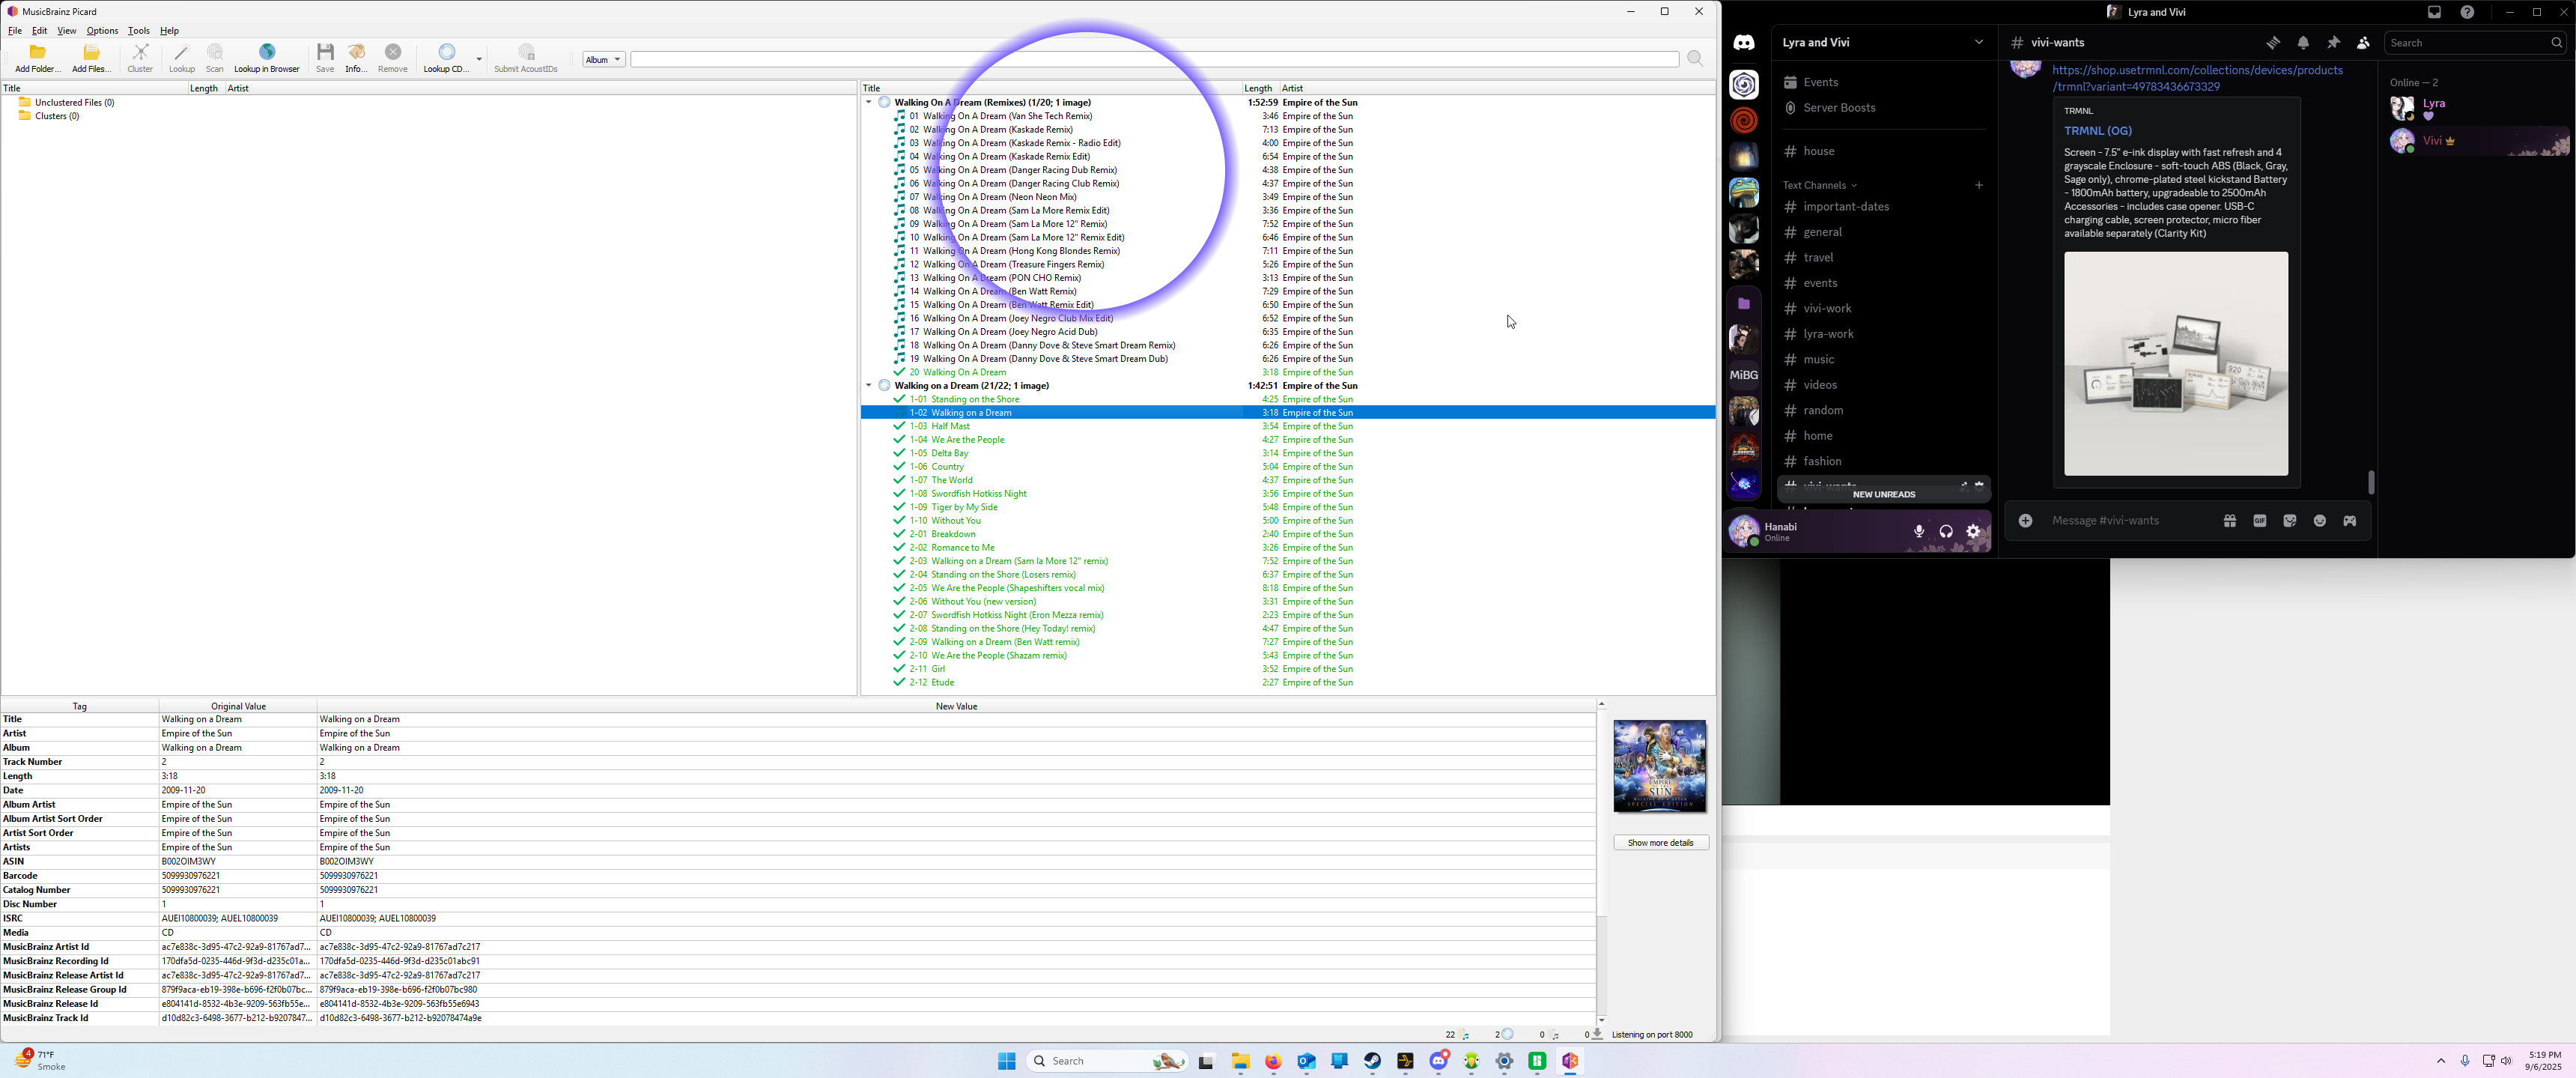Open Discord pinned messages icon
Viewport: 2576px width, 1078px height.
click(x=2333, y=43)
